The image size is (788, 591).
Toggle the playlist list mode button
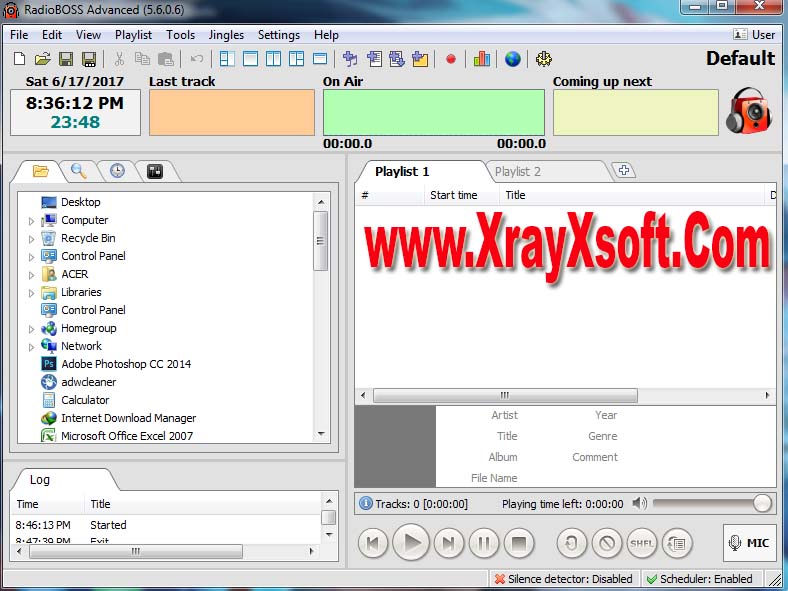pos(677,543)
